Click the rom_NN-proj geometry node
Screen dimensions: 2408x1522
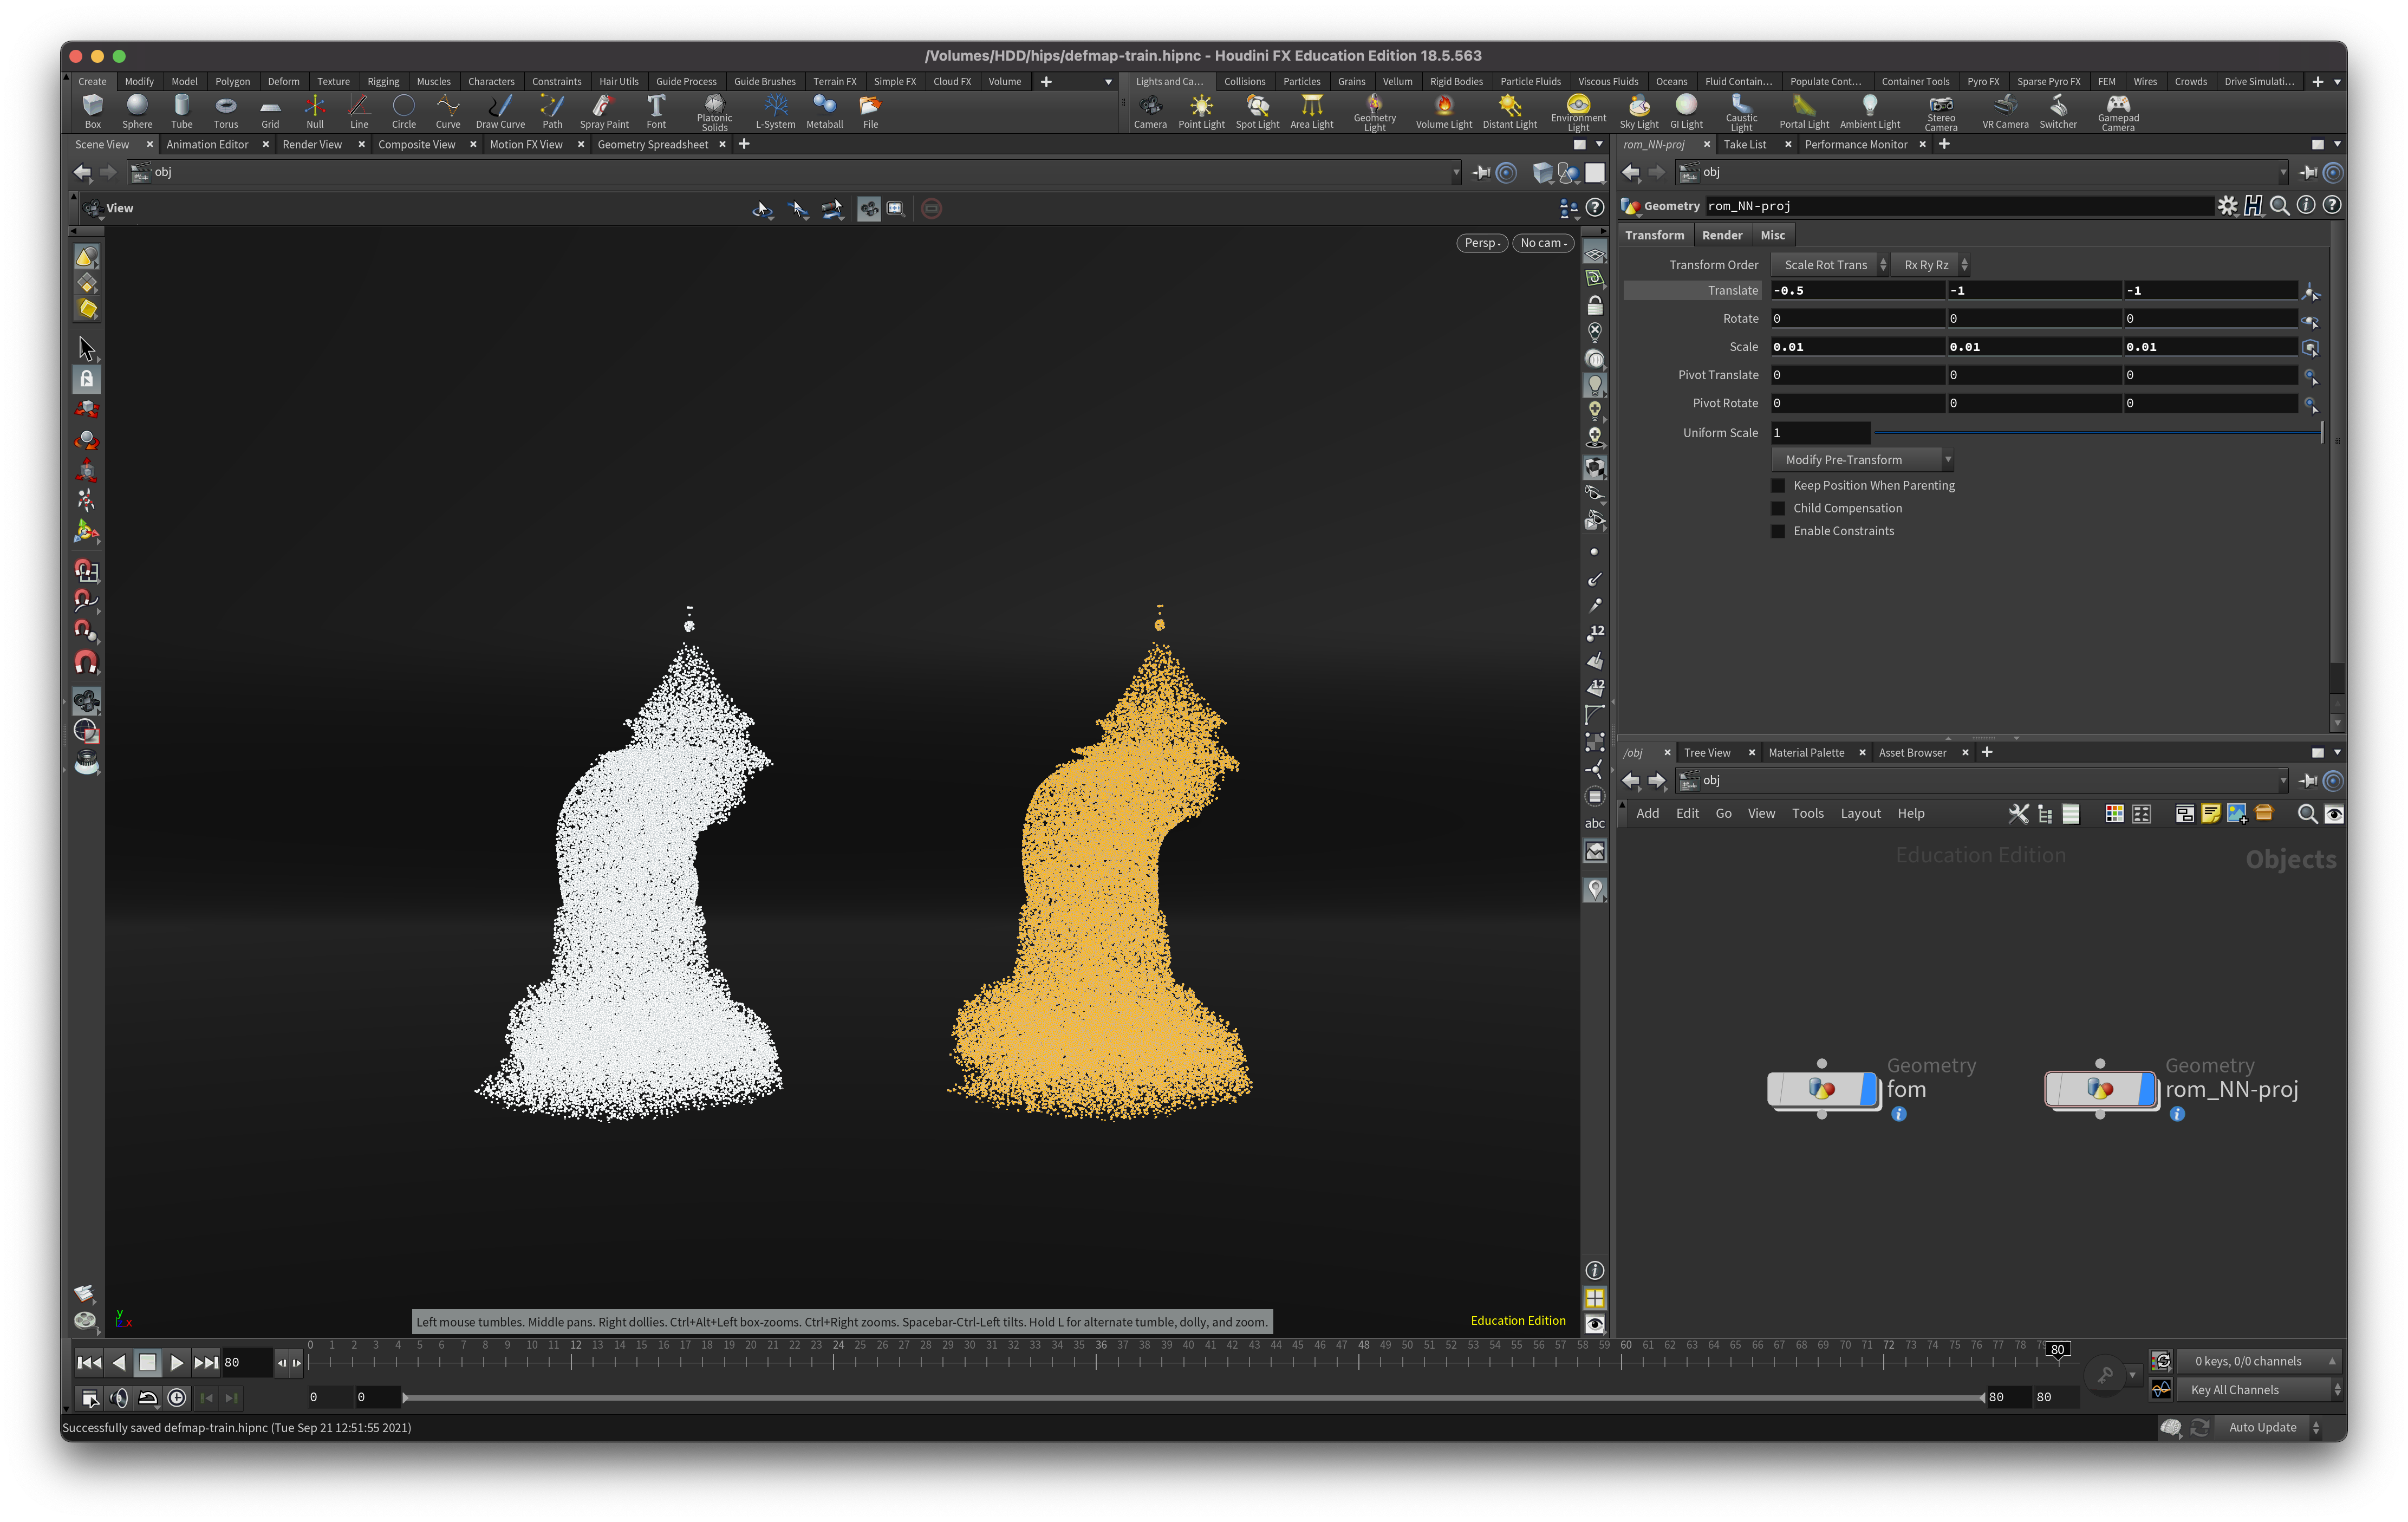click(x=2099, y=1089)
